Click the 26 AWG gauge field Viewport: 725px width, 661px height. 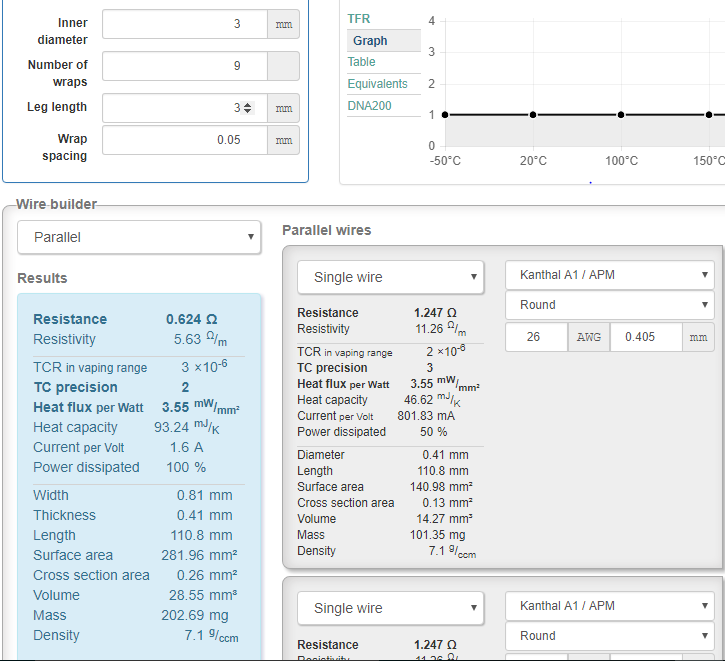pyautogui.click(x=536, y=337)
